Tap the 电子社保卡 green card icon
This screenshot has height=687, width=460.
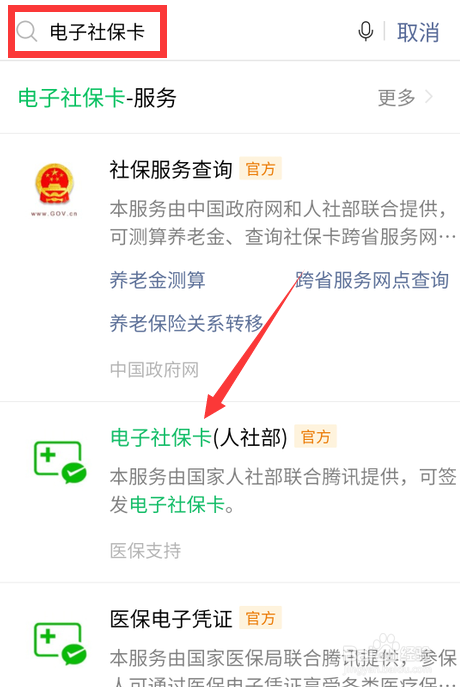60,462
